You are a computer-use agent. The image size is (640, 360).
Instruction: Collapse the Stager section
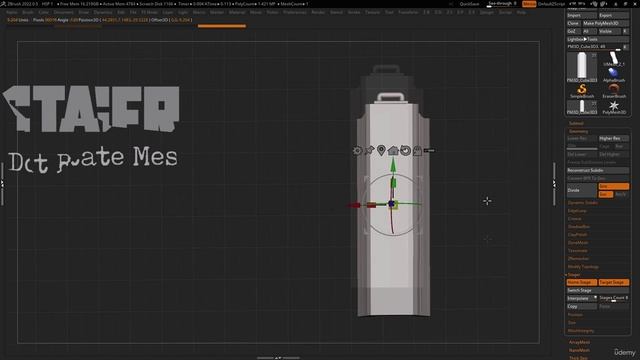[x=573, y=275]
